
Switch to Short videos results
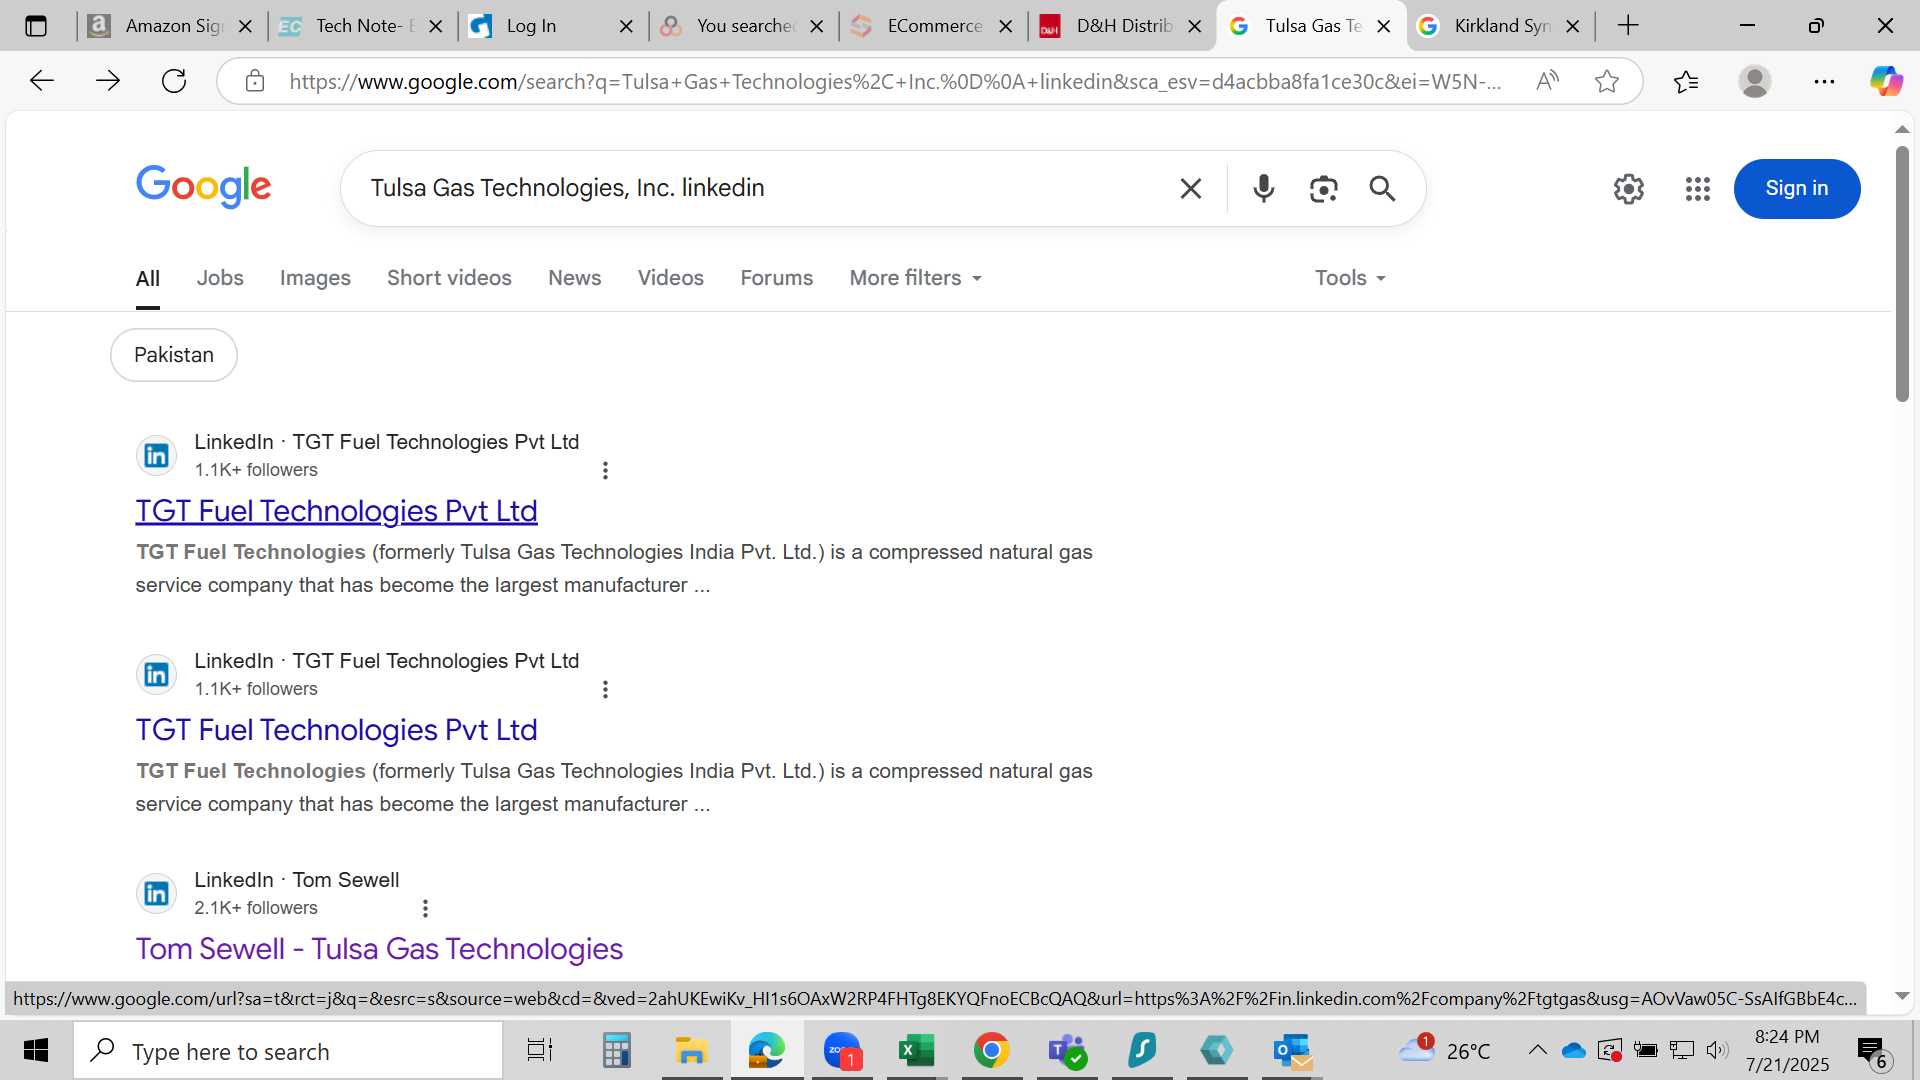(449, 278)
